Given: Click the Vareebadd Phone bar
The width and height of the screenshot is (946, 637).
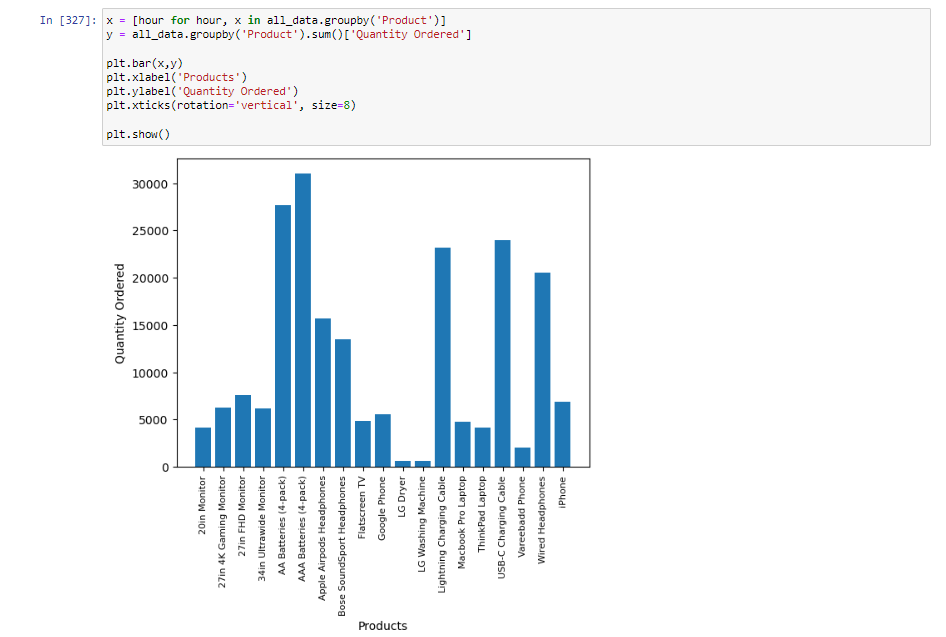Looking at the screenshot, I should [x=522, y=457].
